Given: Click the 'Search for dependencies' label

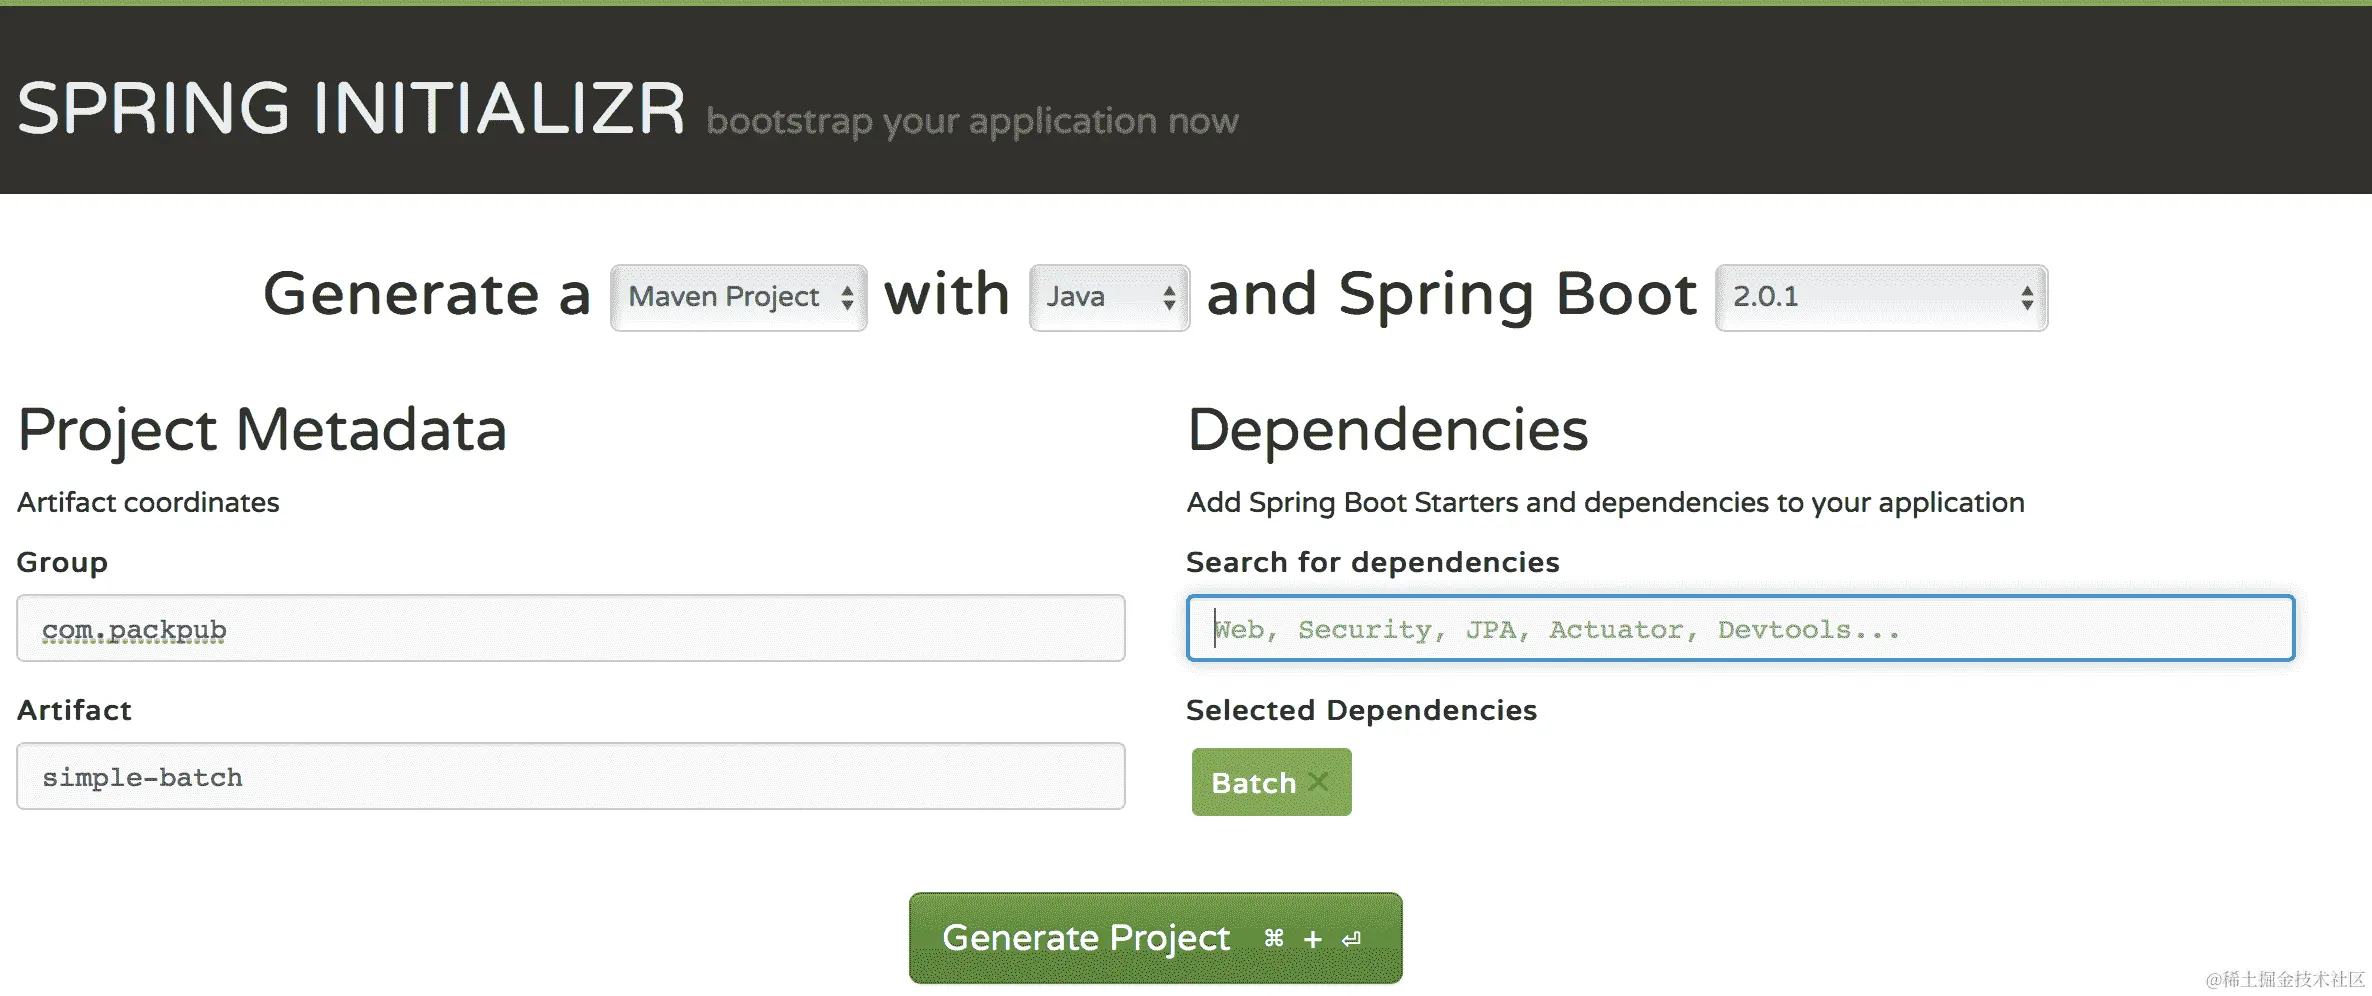Looking at the screenshot, I should [x=1373, y=562].
